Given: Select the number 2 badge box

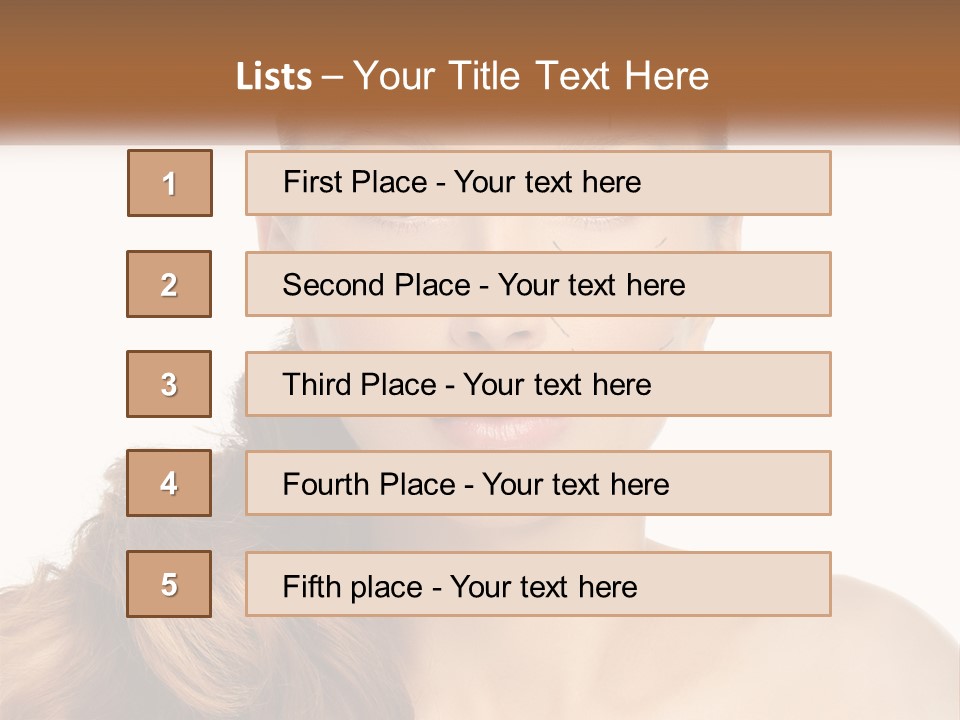Looking at the screenshot, I should 169,284.
